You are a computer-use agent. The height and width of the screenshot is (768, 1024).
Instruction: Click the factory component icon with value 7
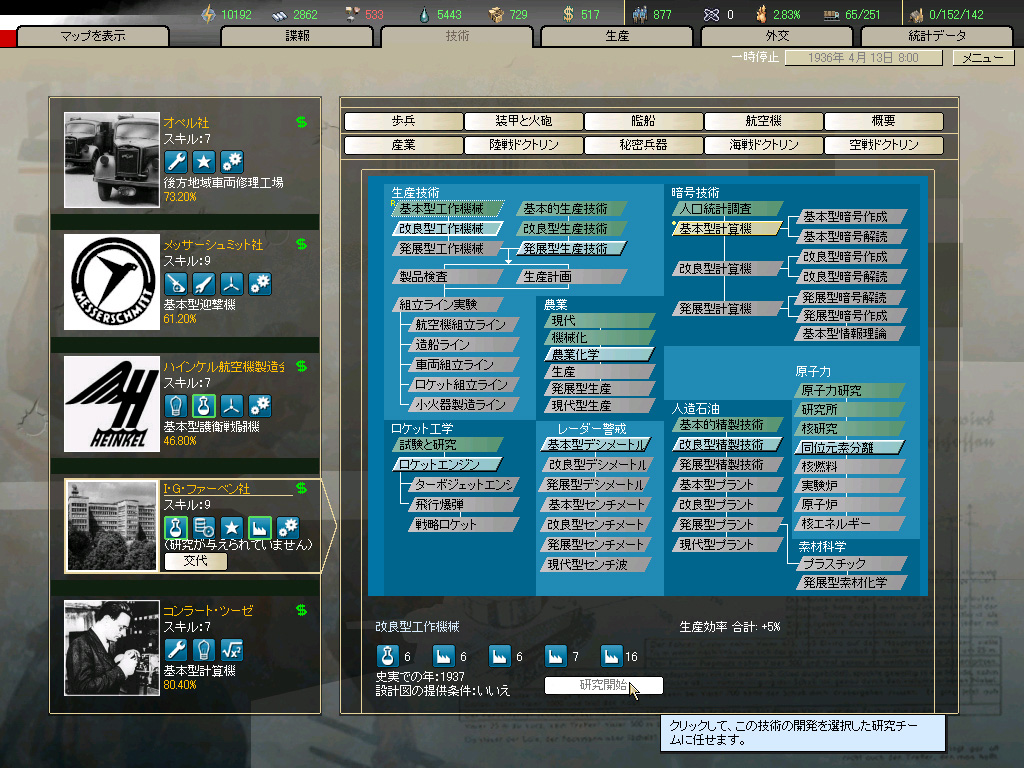click(556, 656)
